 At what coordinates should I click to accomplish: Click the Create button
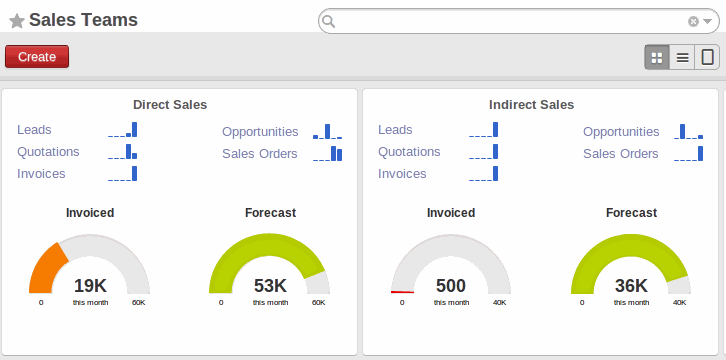[37, 56]
